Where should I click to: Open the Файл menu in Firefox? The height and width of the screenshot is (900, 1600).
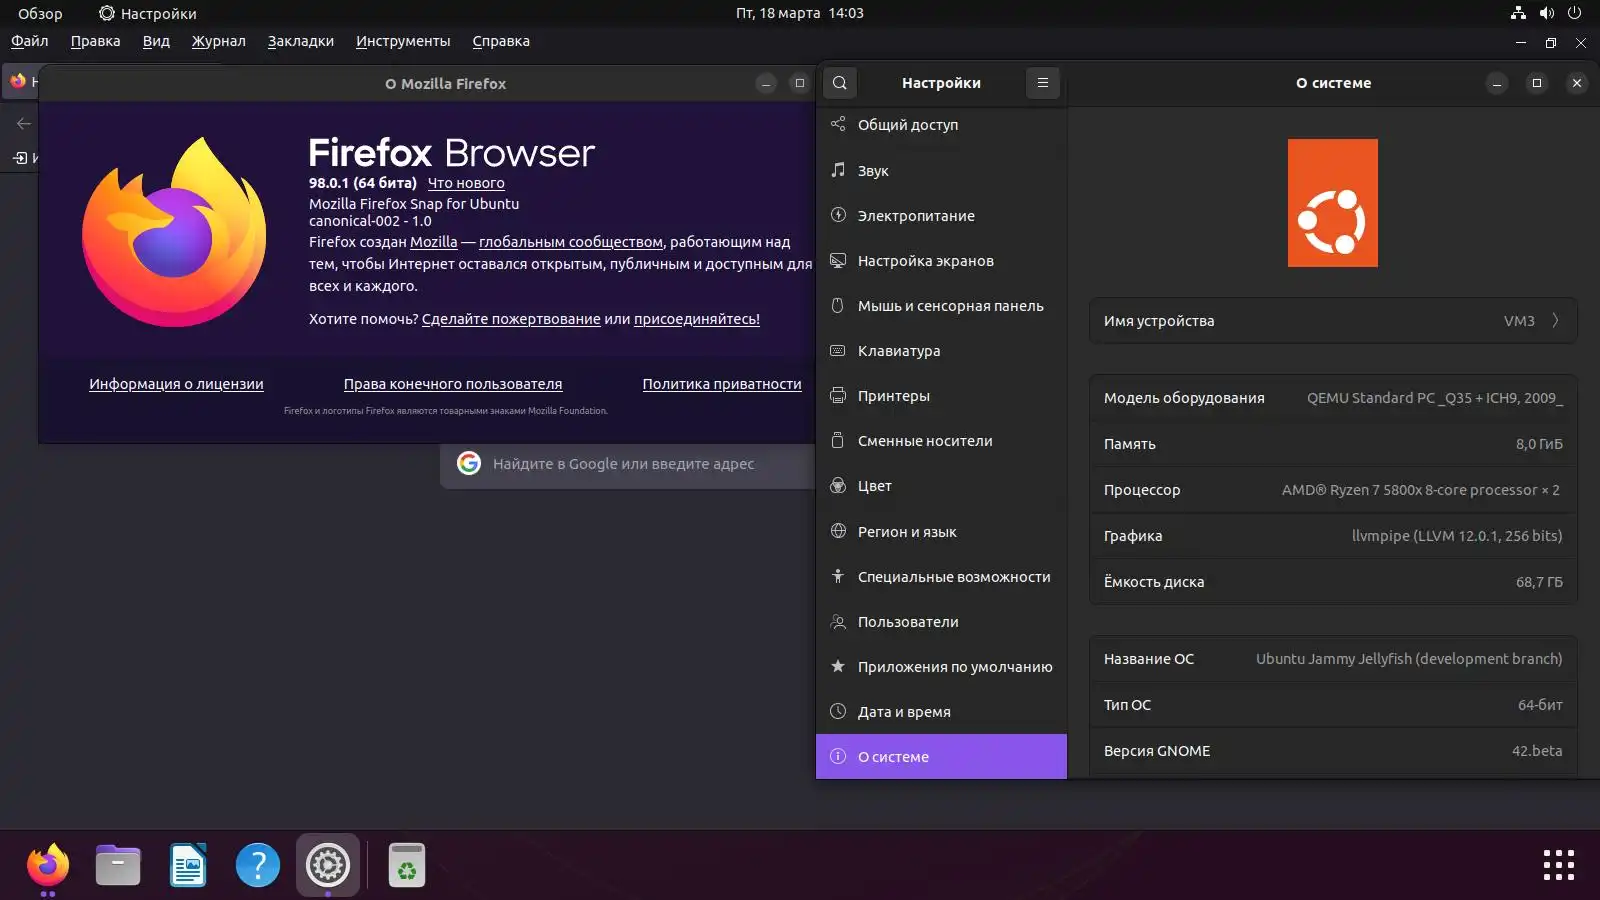(30, 41)
